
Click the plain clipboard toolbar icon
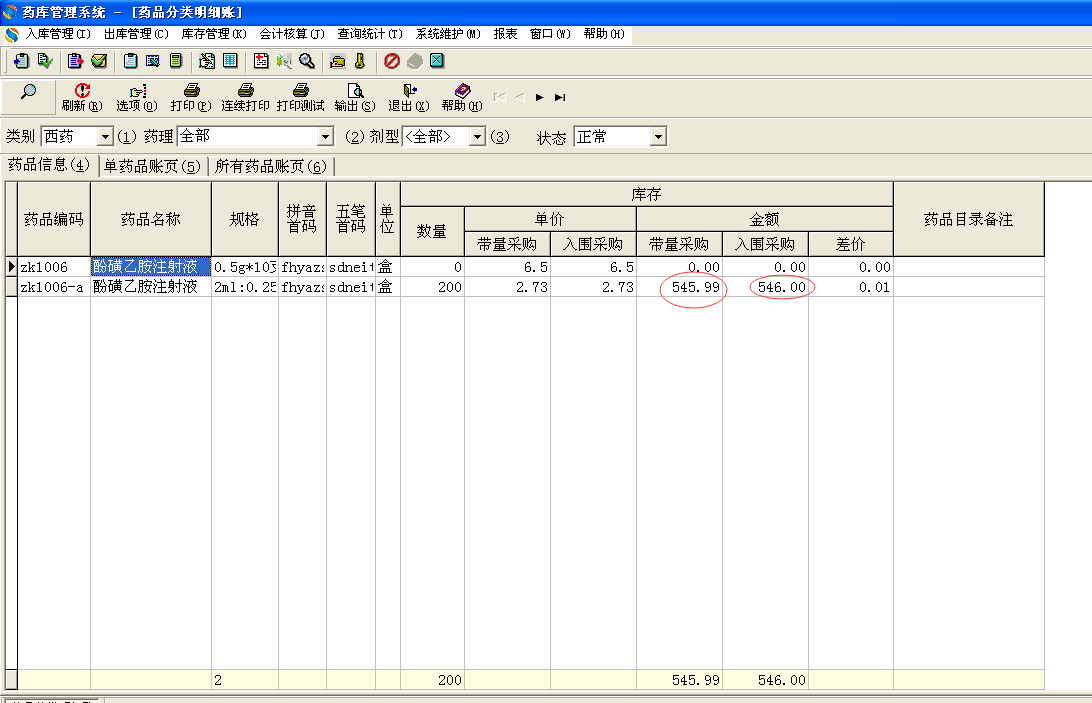[130, 61]
